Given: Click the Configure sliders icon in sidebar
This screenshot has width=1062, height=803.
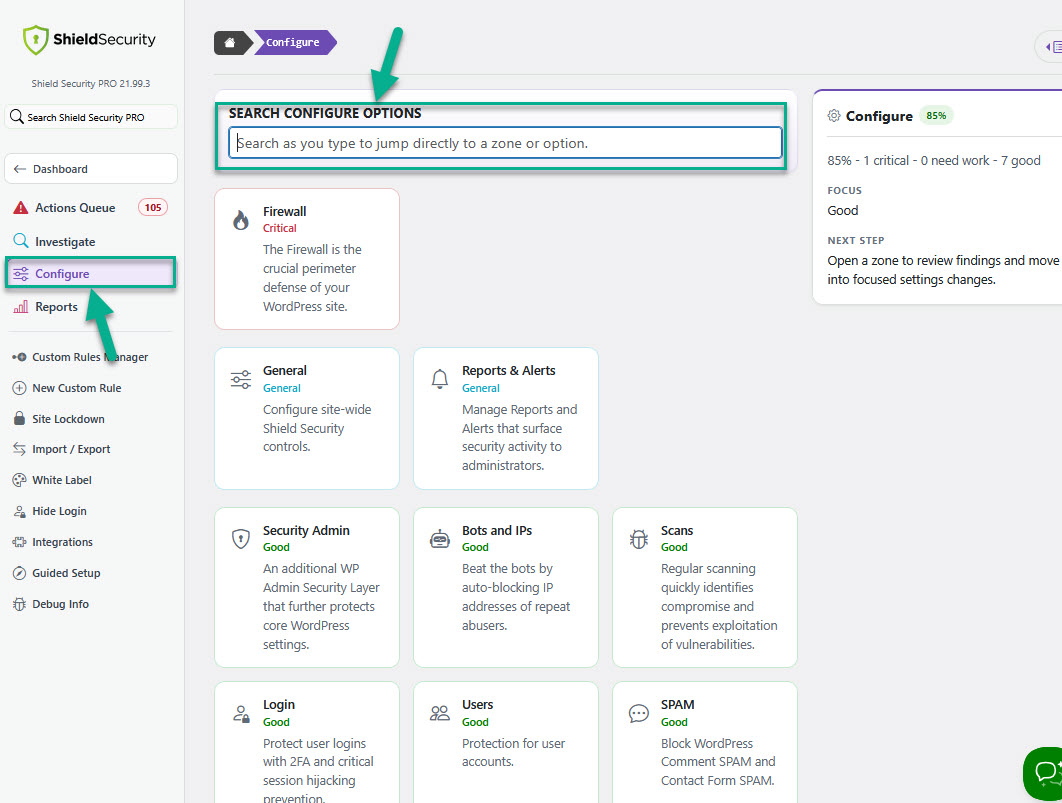Looking at the screenshot, I should click(21, 274).
